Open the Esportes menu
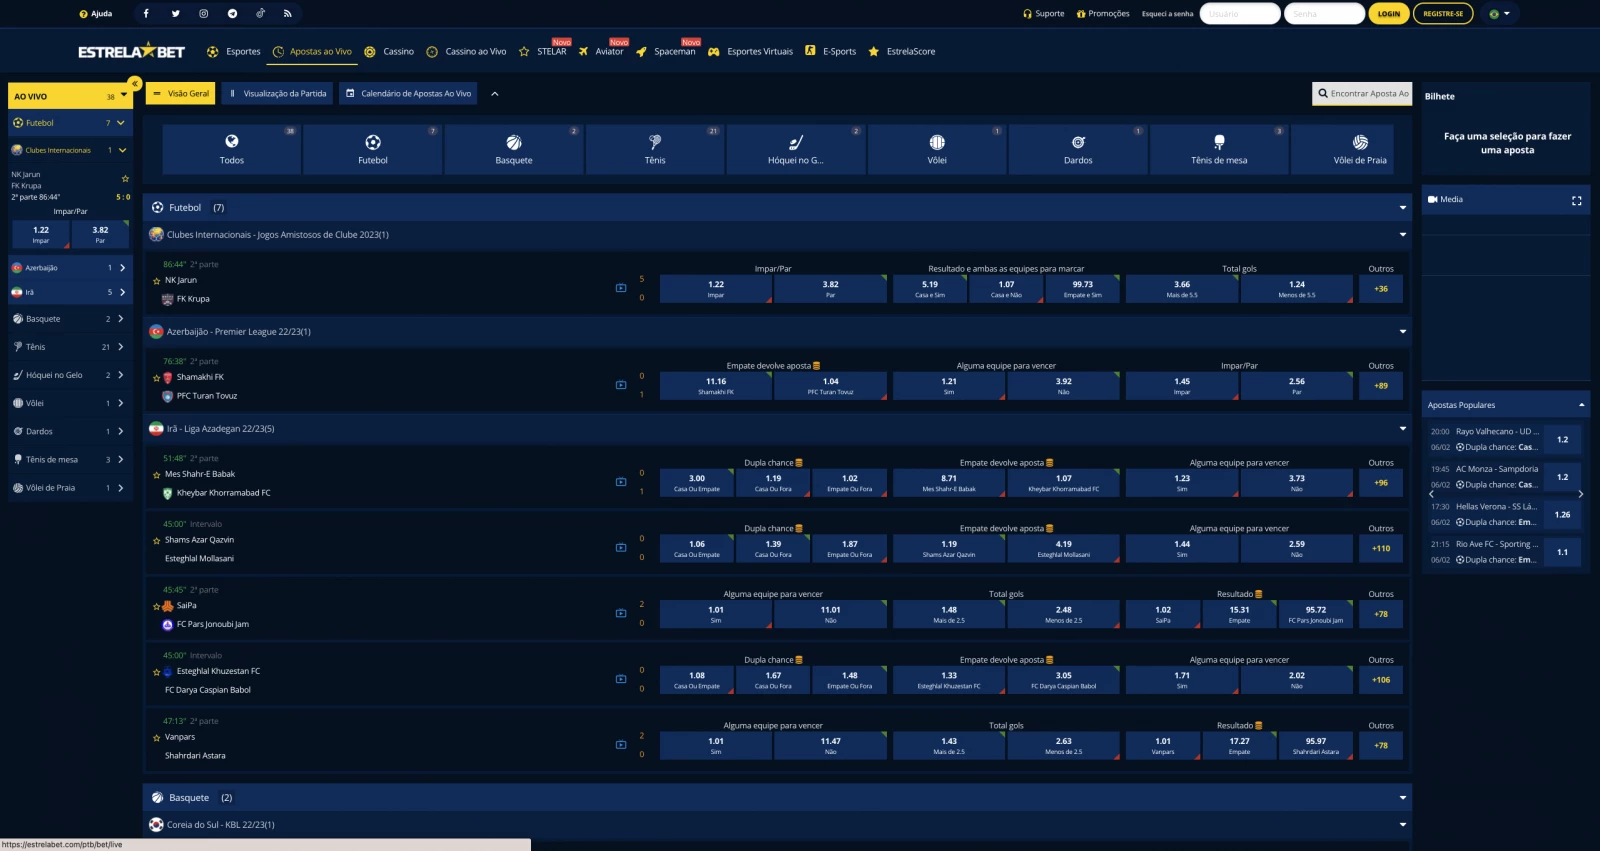 coord(233,51)
